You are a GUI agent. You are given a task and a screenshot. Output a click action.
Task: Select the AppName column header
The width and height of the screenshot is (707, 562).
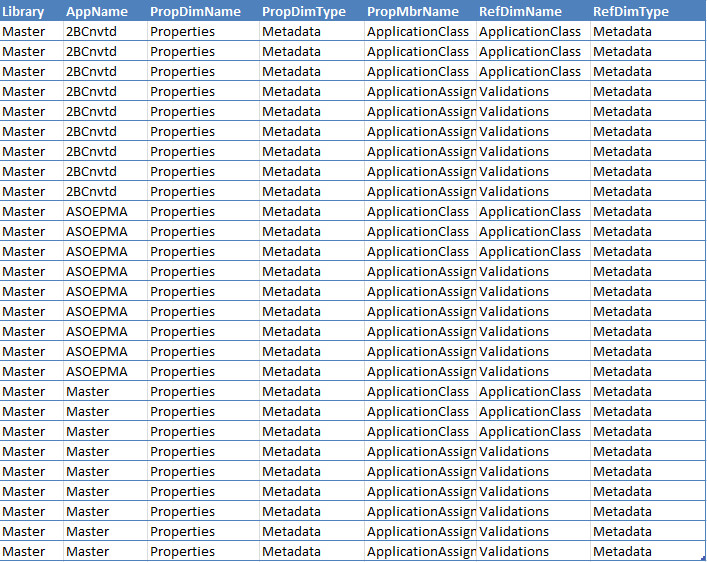point(105,11)
